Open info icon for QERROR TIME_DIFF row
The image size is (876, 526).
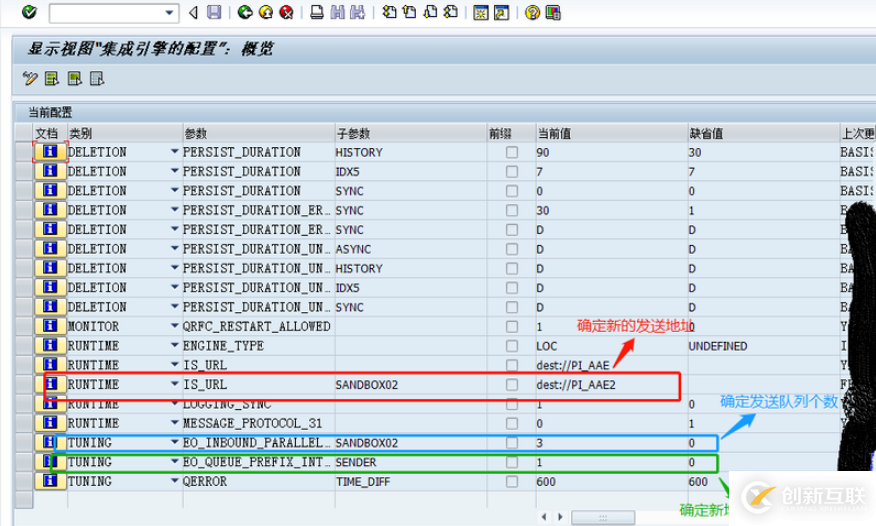[50, 481]
